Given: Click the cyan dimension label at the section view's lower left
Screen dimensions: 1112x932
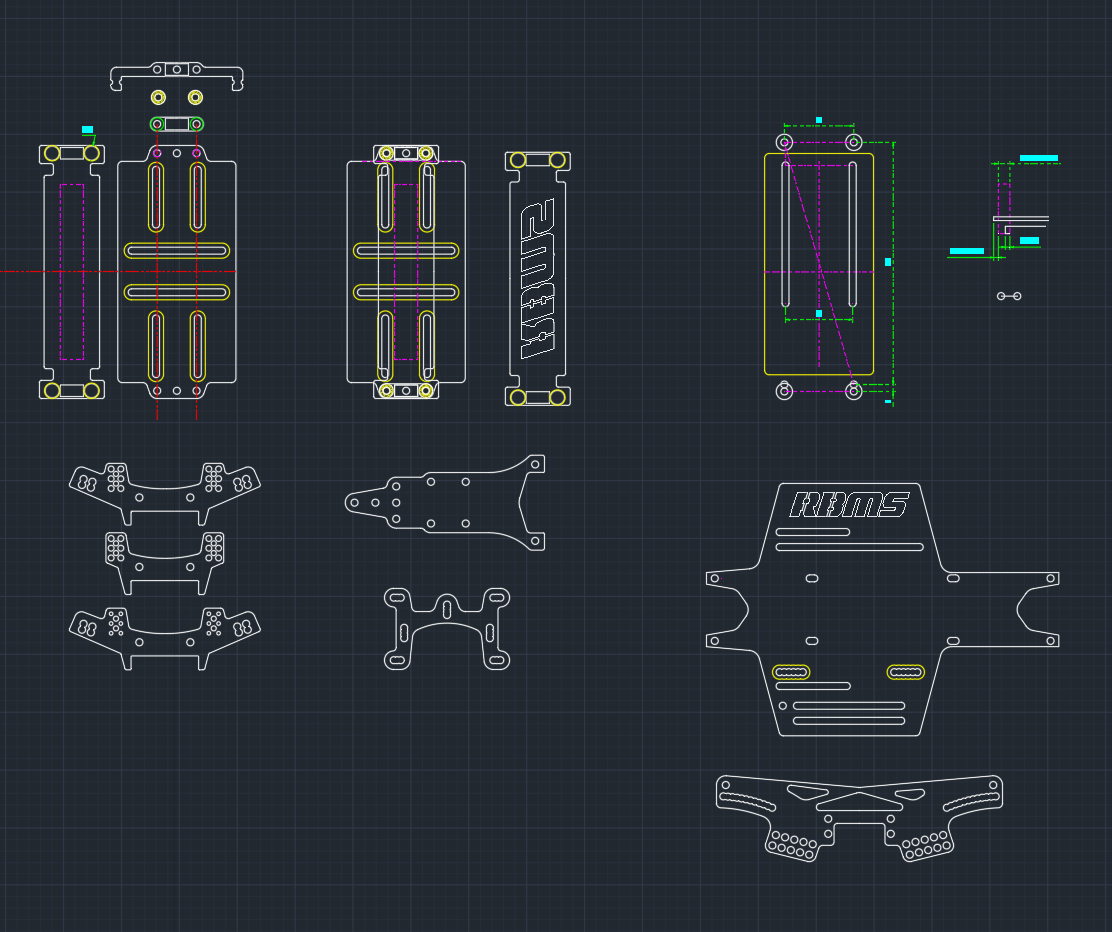Looking at the screenshot, I should pyautogui.click(x=967, y=251).
